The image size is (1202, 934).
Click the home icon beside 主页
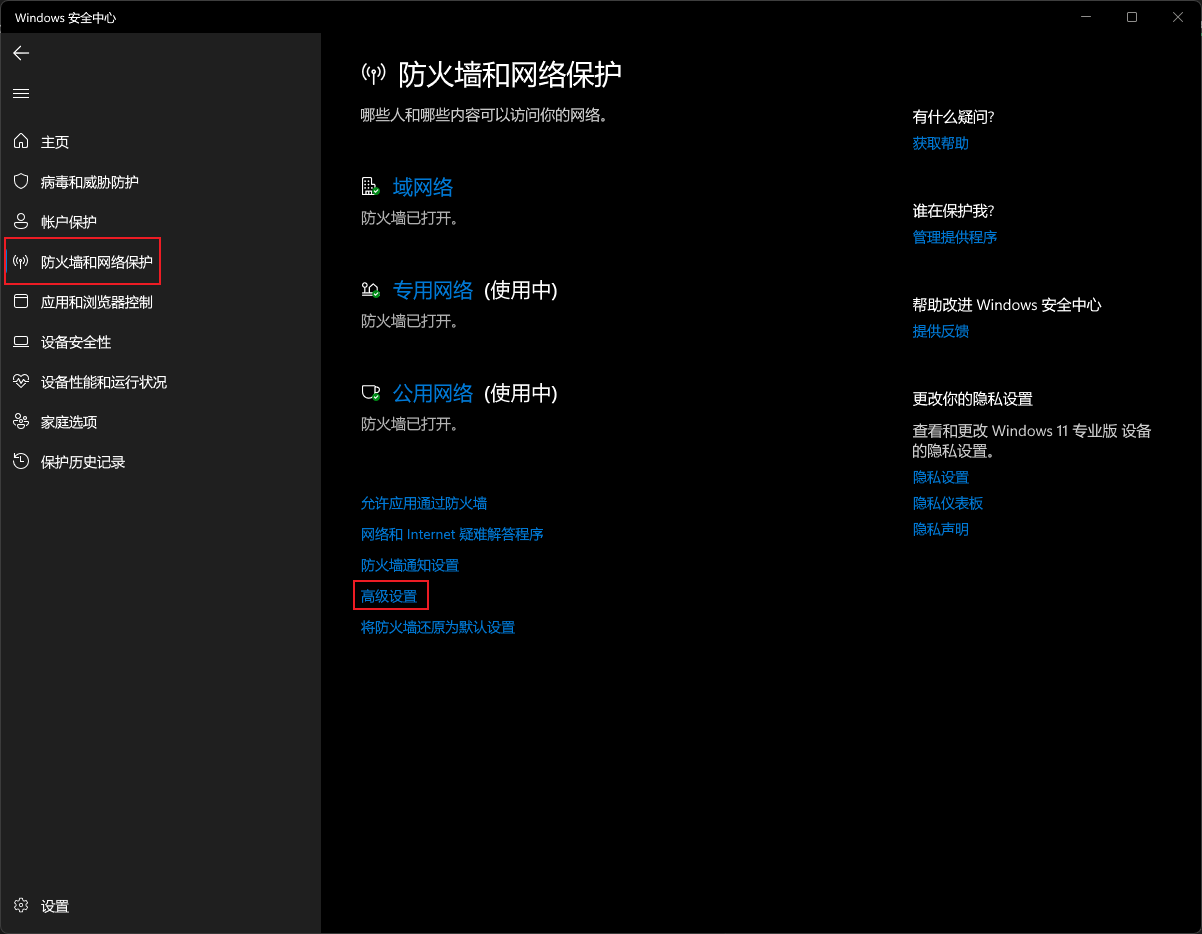click(21, 142)
